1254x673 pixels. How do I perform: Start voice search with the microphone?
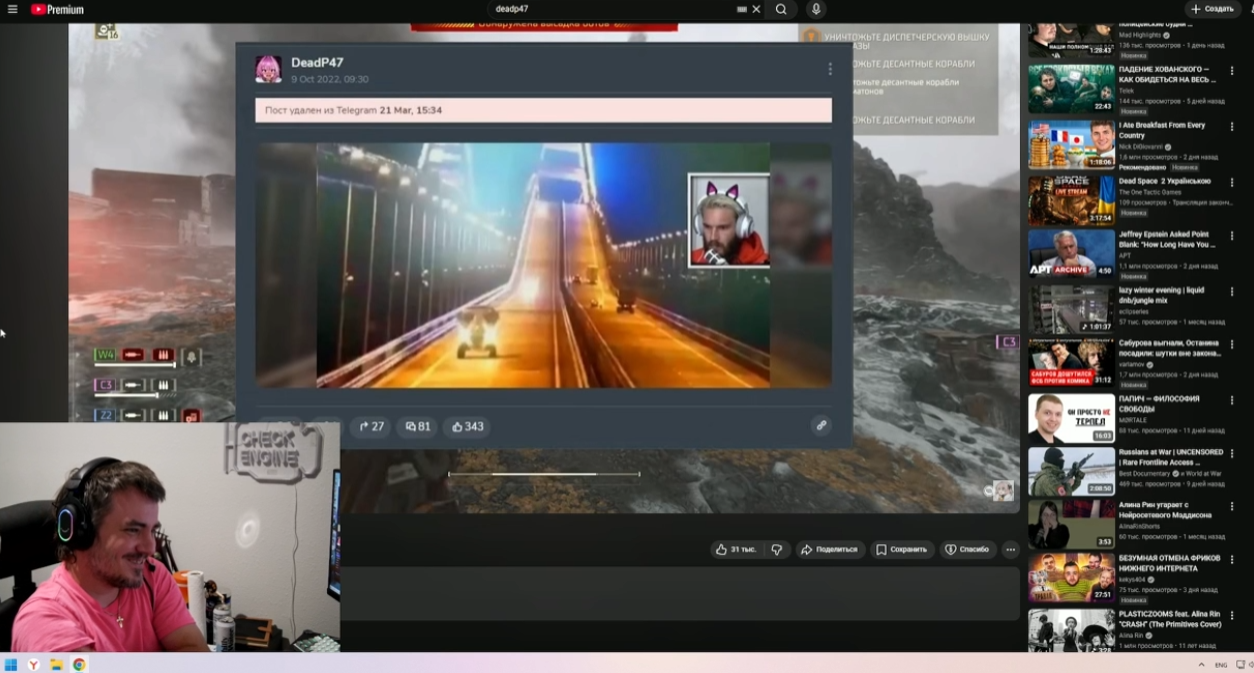click(x=816, y=9)
